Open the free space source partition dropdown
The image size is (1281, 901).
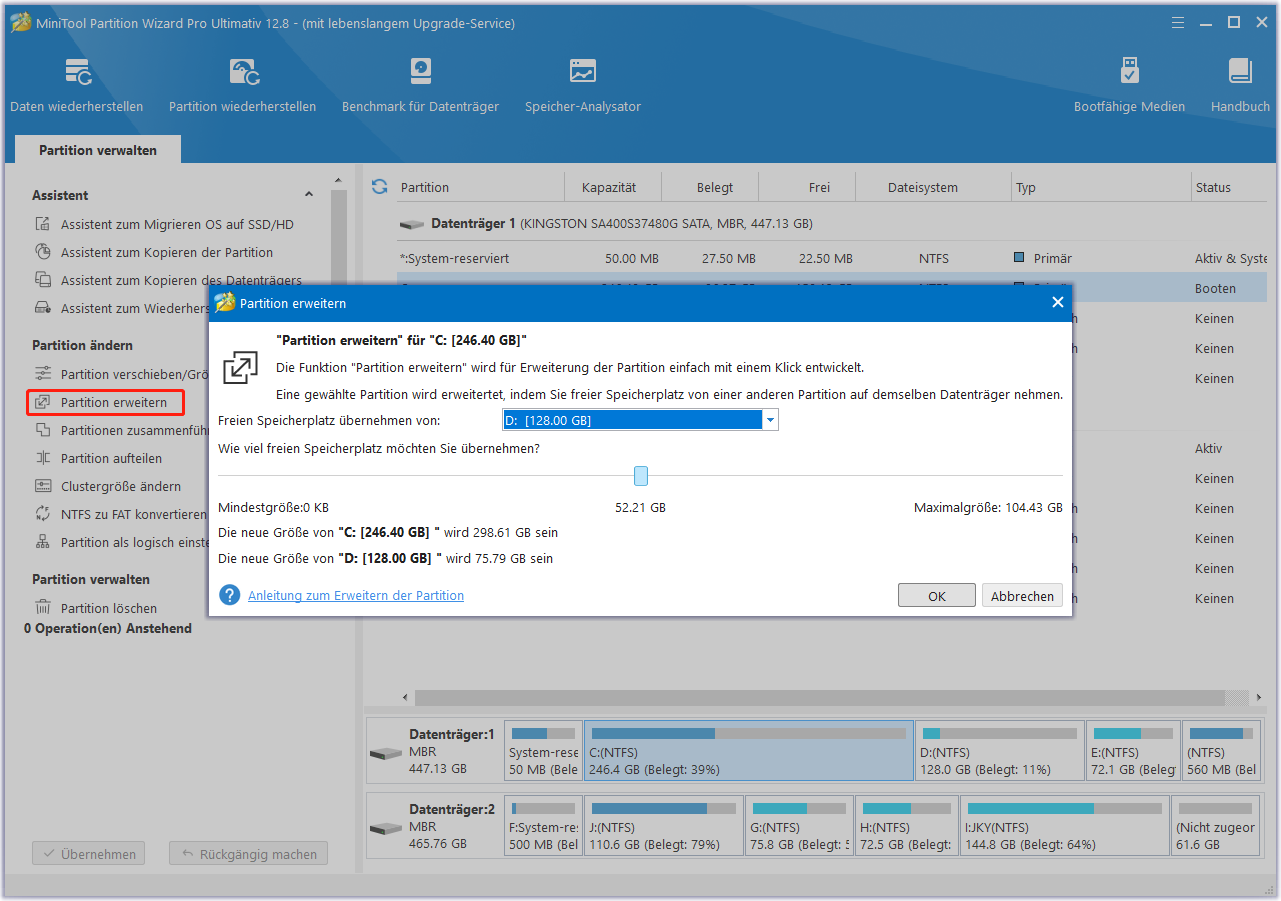[x=770, y=421]
